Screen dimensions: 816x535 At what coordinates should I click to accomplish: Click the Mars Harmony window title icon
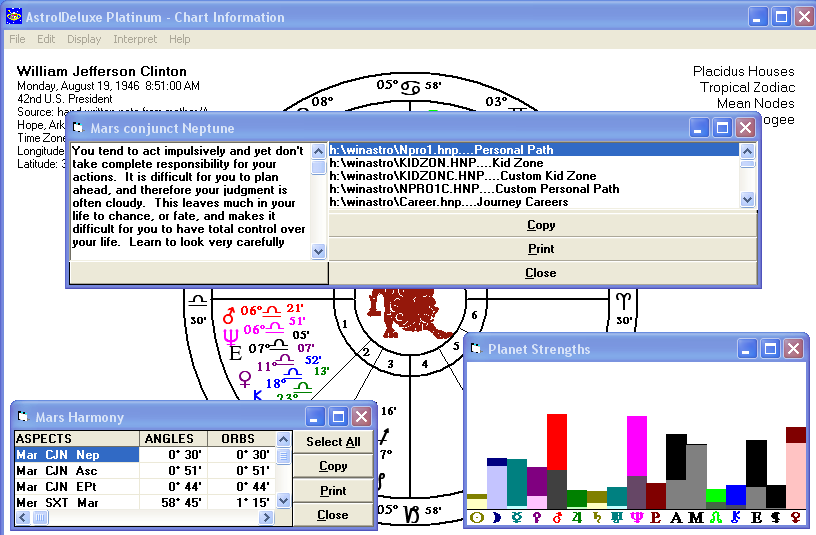(22, 416)
